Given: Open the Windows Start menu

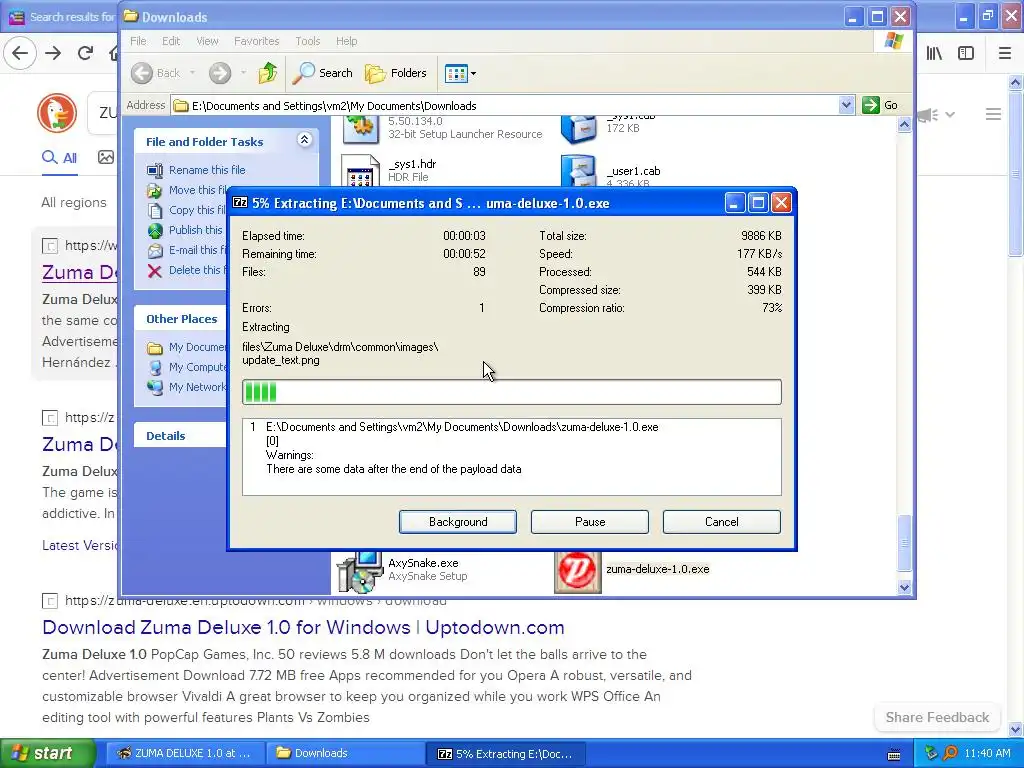Looking at the screenshot, I should pyautogui.click(x=48, y=753).
